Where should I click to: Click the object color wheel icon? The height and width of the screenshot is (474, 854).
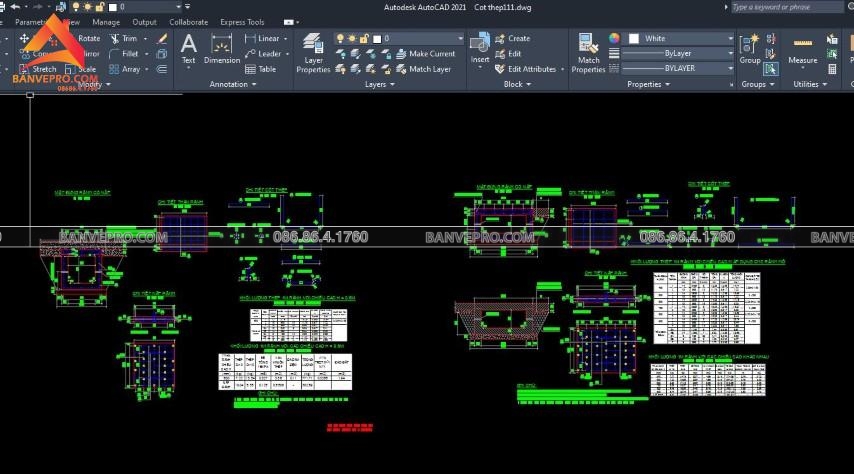[x=614, y=38]
